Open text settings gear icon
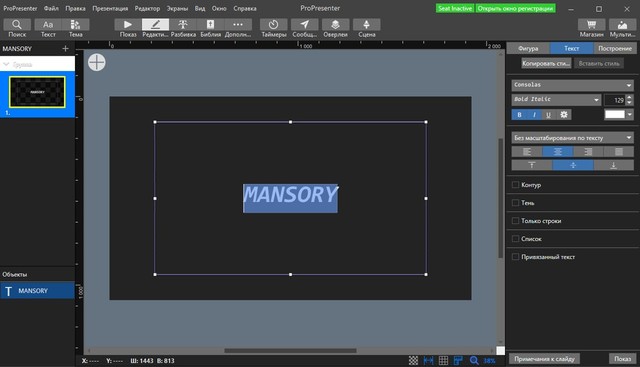 (x=564, y=115)
